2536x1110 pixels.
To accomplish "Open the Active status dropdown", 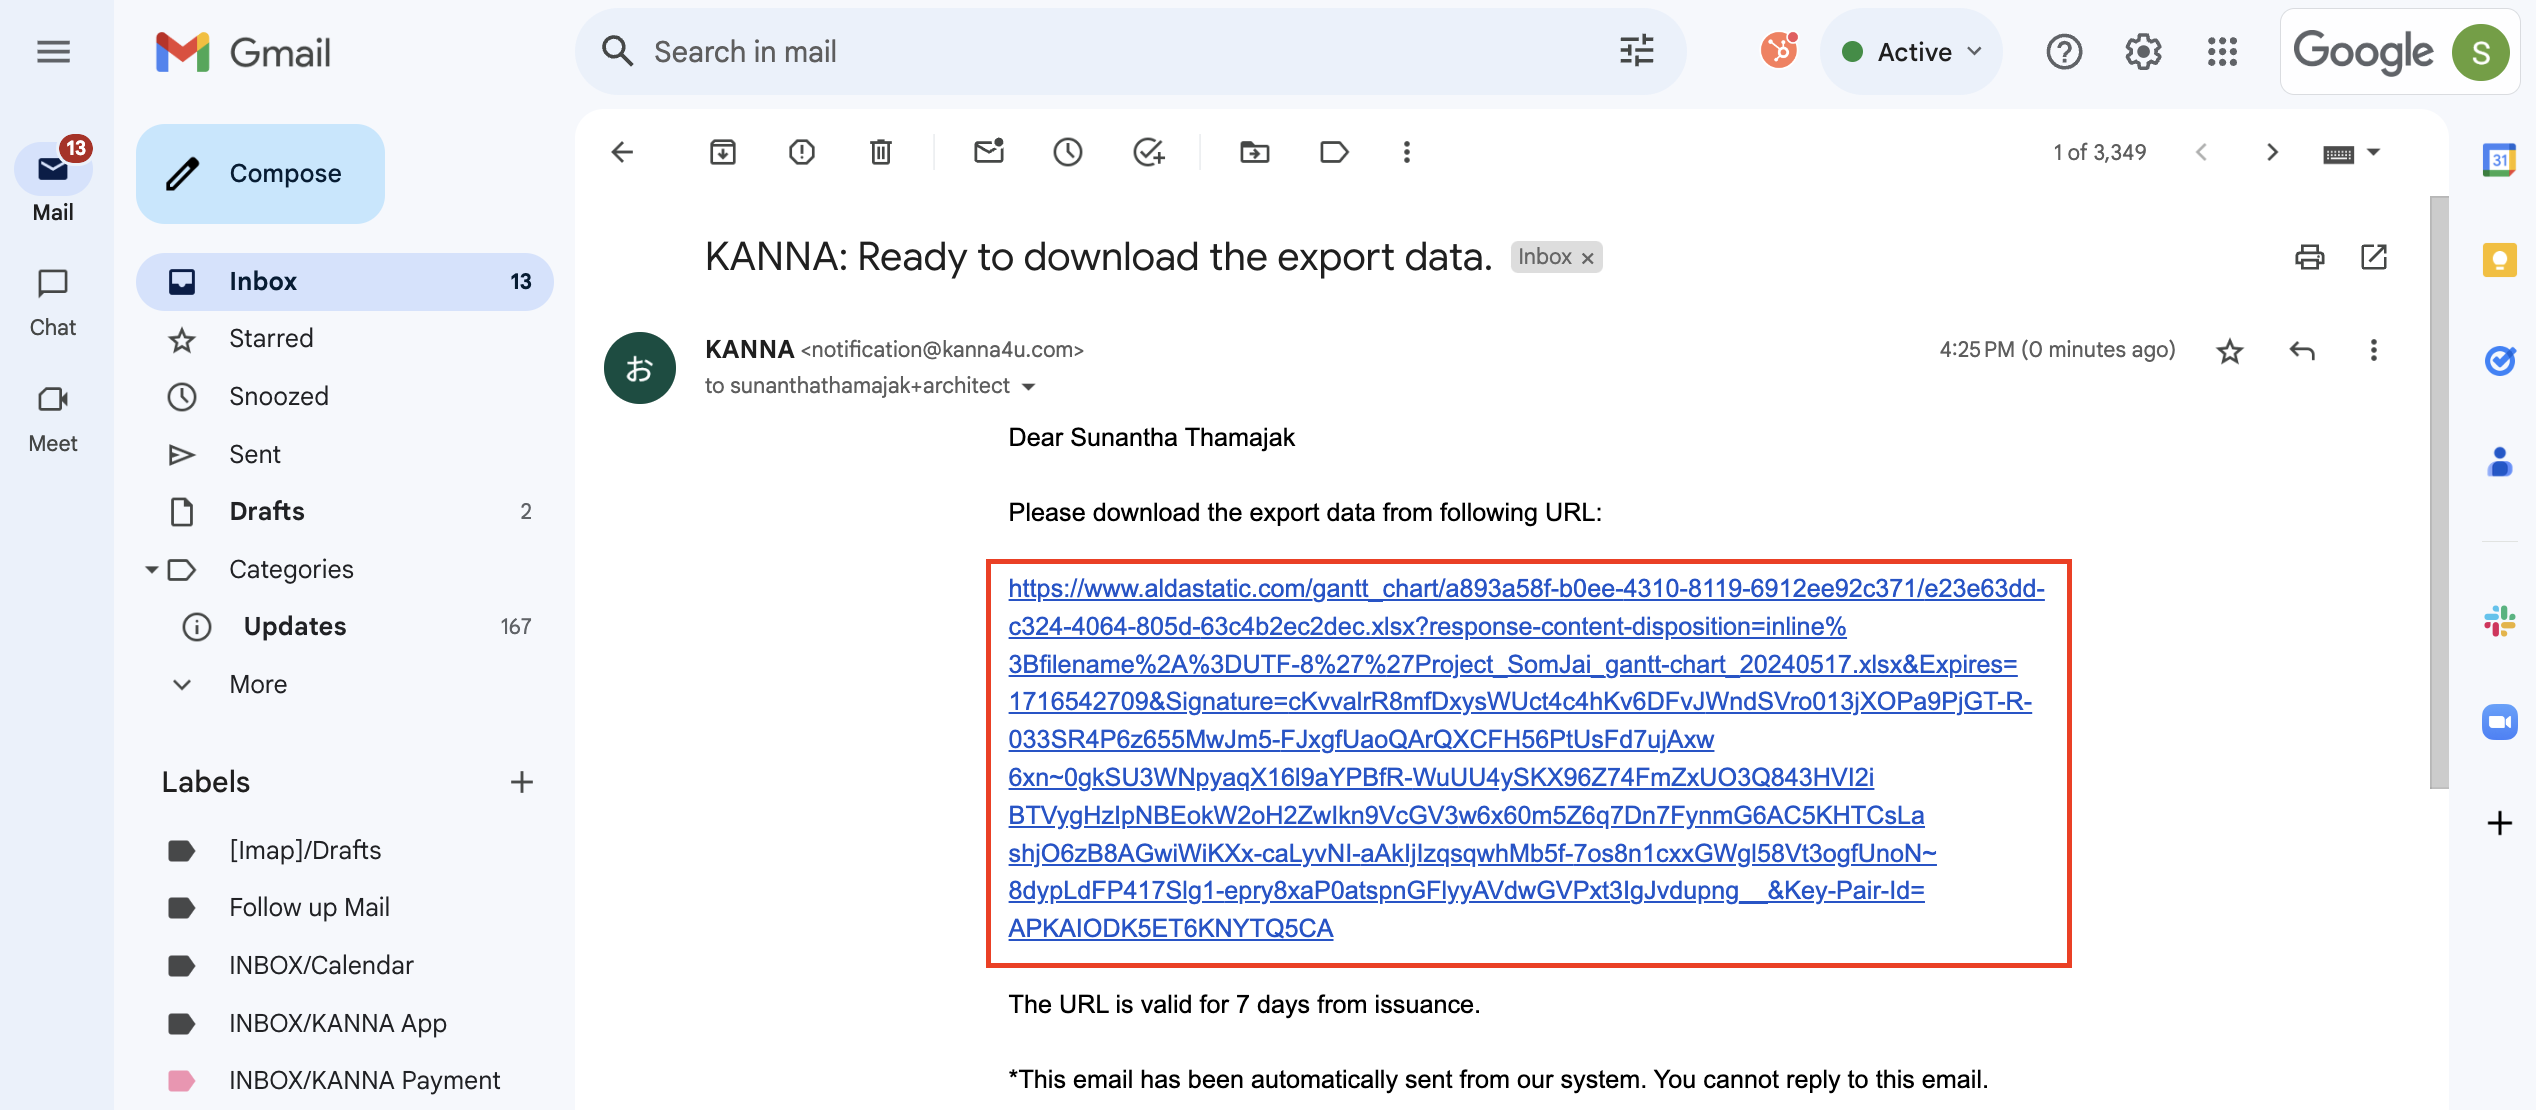I will click(1910, 51).
